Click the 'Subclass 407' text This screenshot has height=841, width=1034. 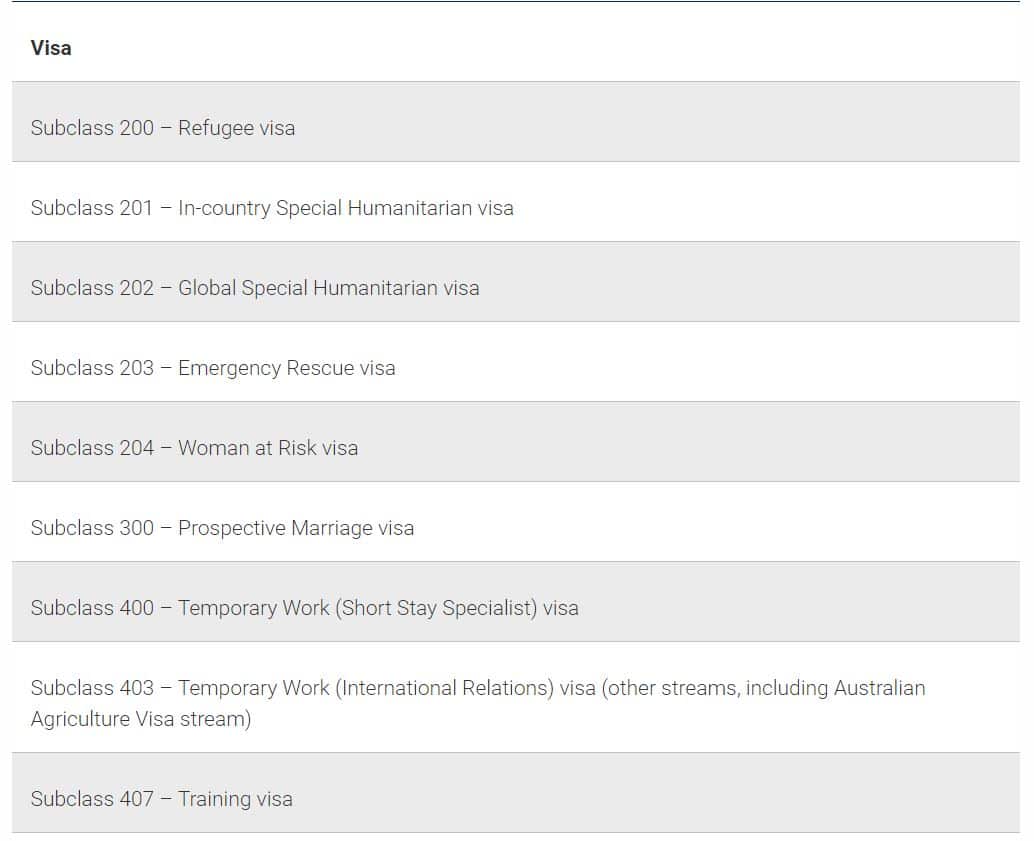tap(92, 799)
